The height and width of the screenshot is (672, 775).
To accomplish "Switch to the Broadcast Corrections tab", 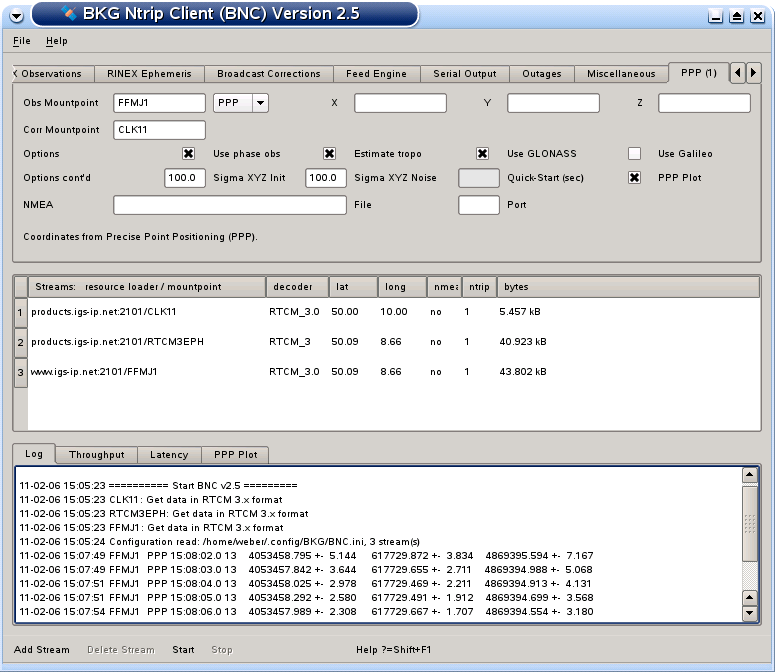I will coord(268,74).
